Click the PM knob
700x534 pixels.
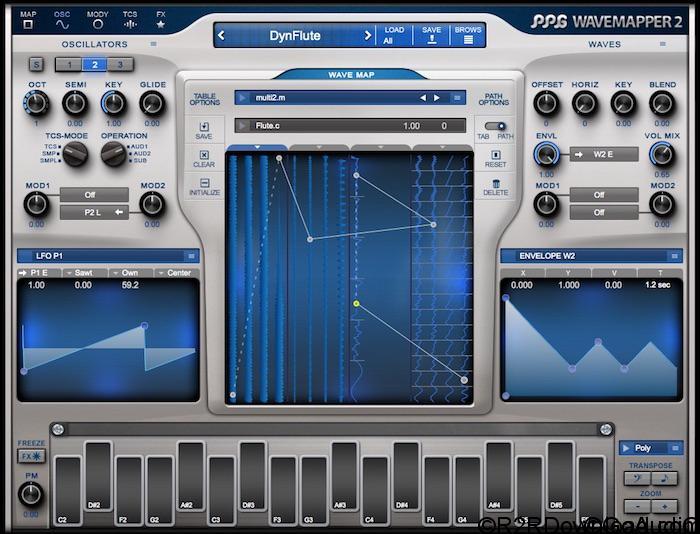pyautogui.click(x=30, y=495)
